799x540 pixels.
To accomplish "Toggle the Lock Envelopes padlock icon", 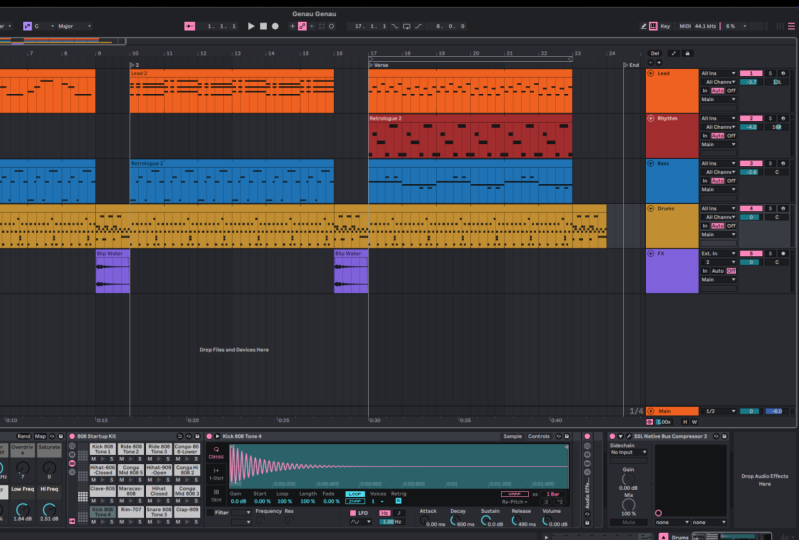I will [687, 53].
